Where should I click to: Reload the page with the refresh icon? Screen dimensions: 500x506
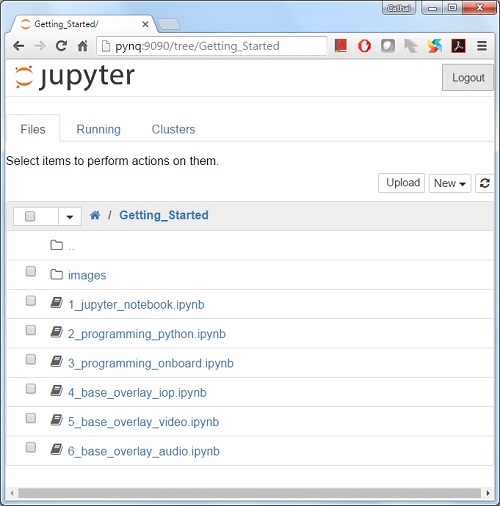[x=61, y=46]
